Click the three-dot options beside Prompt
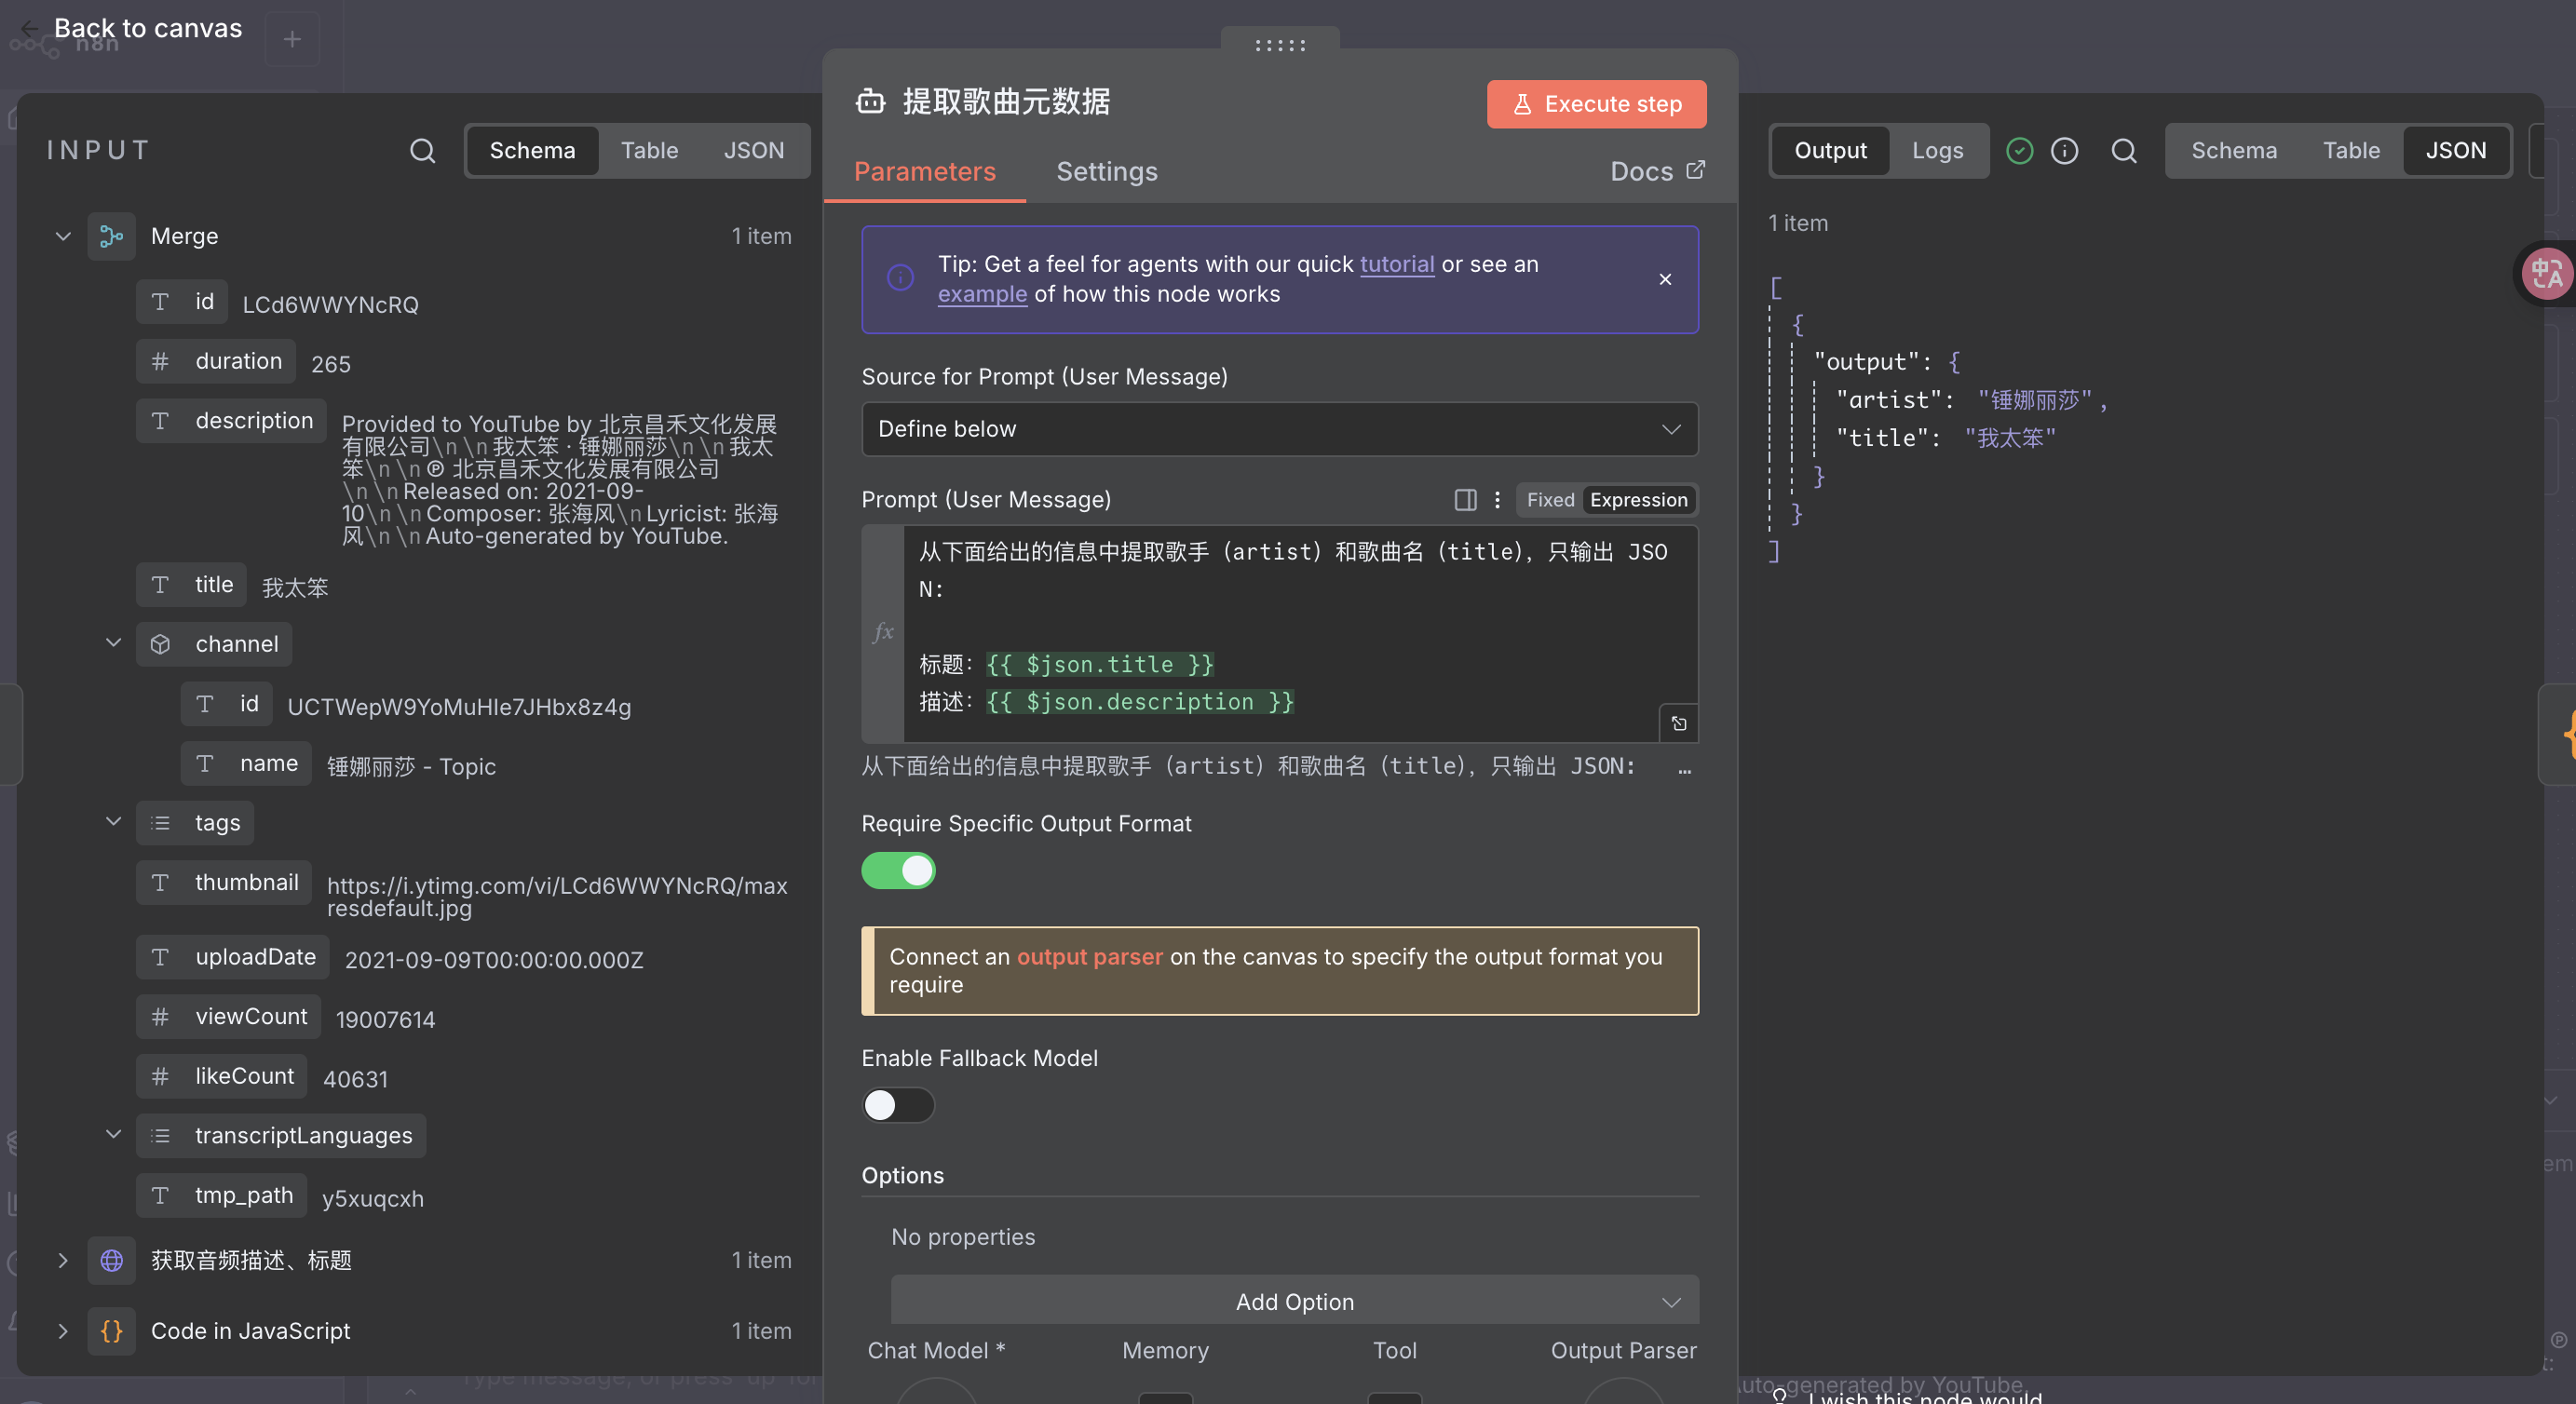The image size is (2576, 1404). pos(1497,500)
